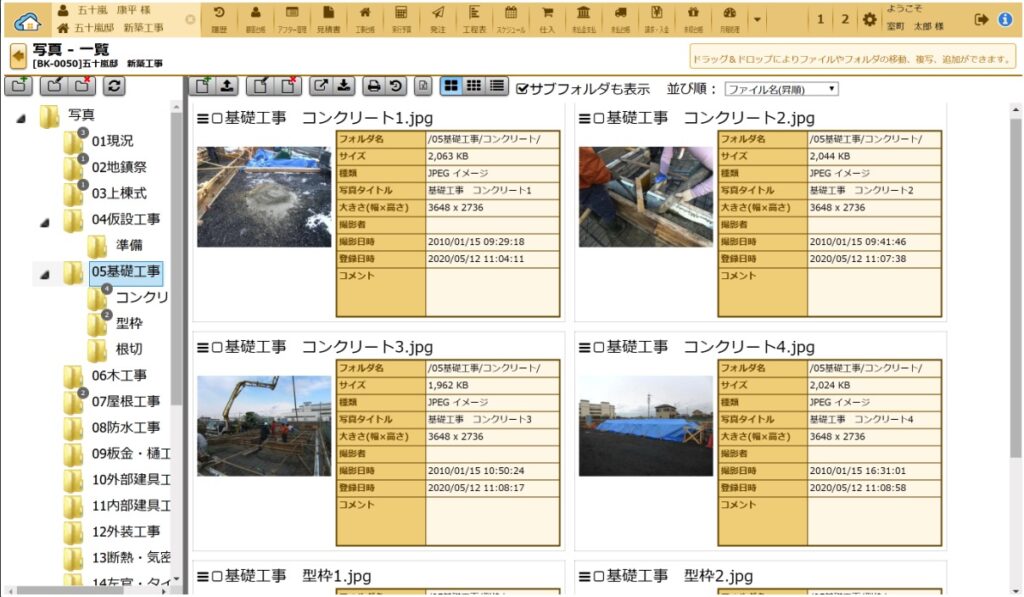The width and height of the screenshot is (1024, 597).
Task: Check the box for コンクリート2.jpg
Action: pyautogui.click(x=598, y=118)
